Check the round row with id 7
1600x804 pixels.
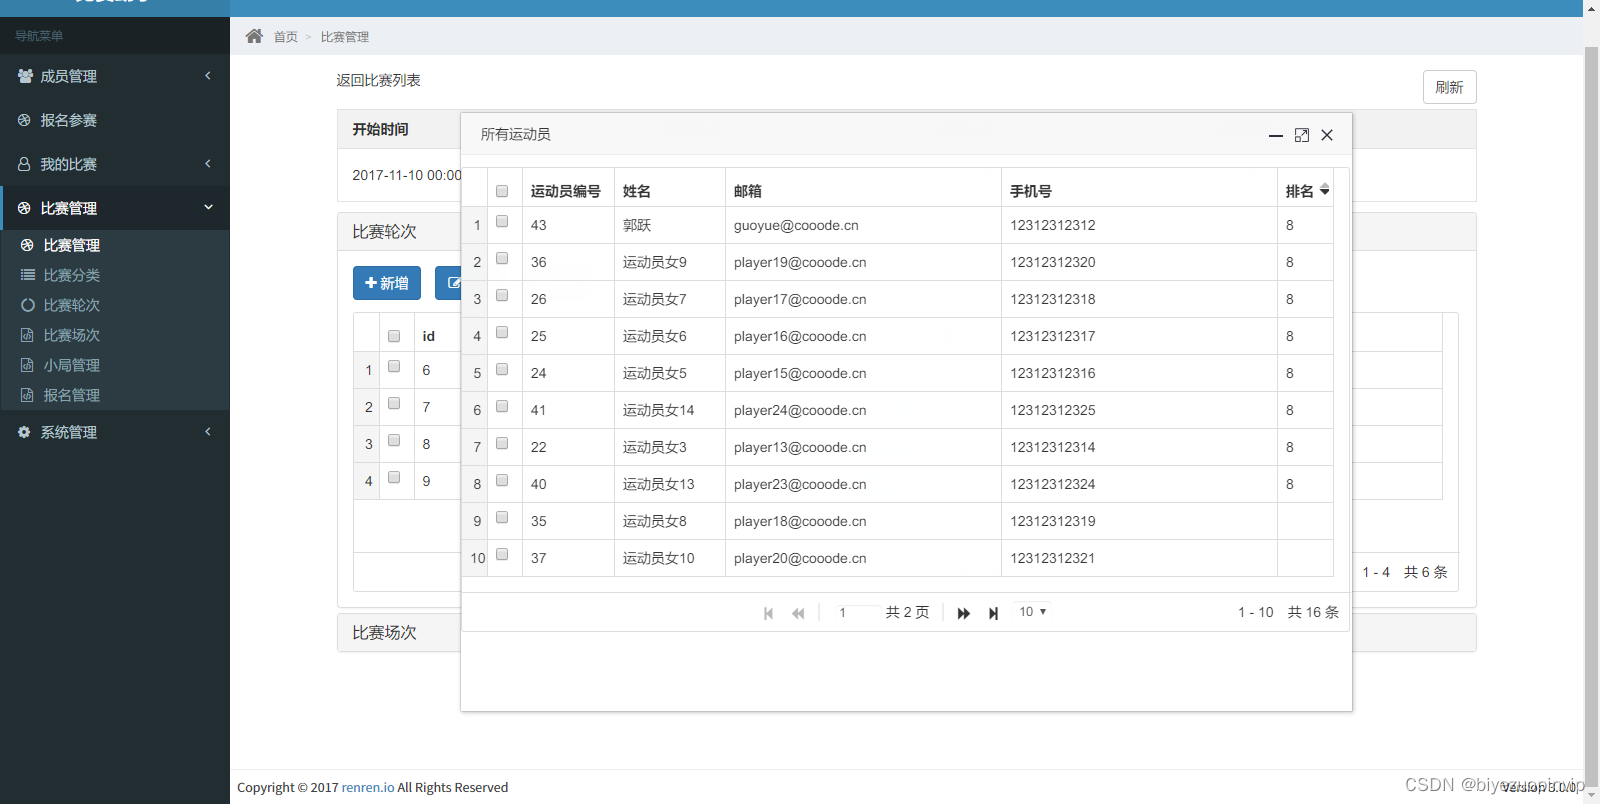[394, 404]
